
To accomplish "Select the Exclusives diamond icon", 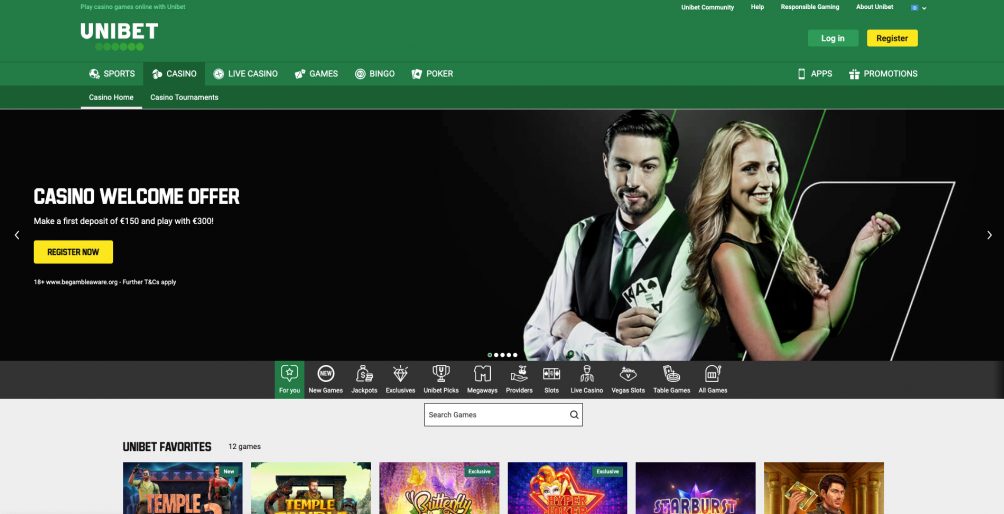I will [x=400, y=380].
